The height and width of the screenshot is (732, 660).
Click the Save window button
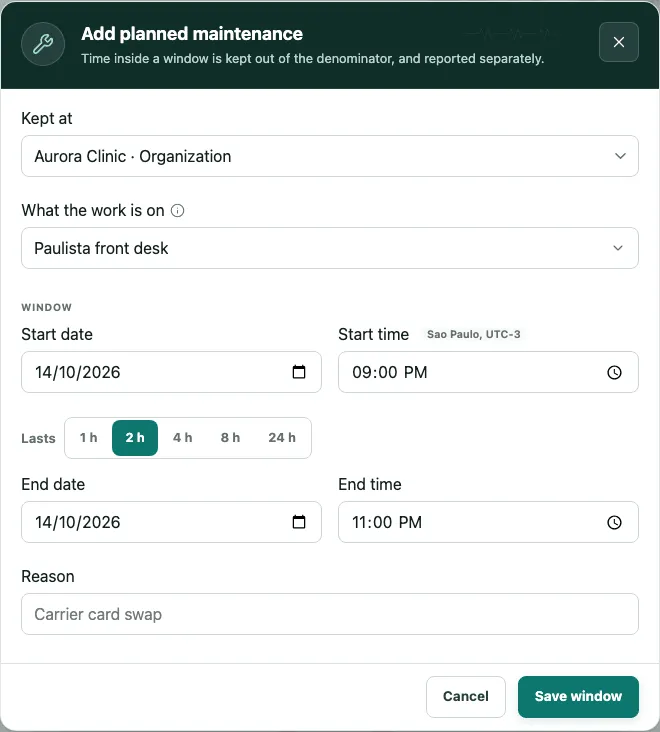point(578,697)
